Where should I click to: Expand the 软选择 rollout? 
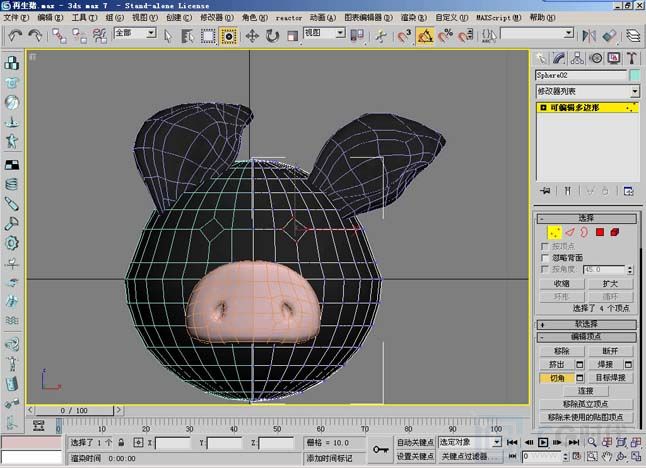[587, 324]
